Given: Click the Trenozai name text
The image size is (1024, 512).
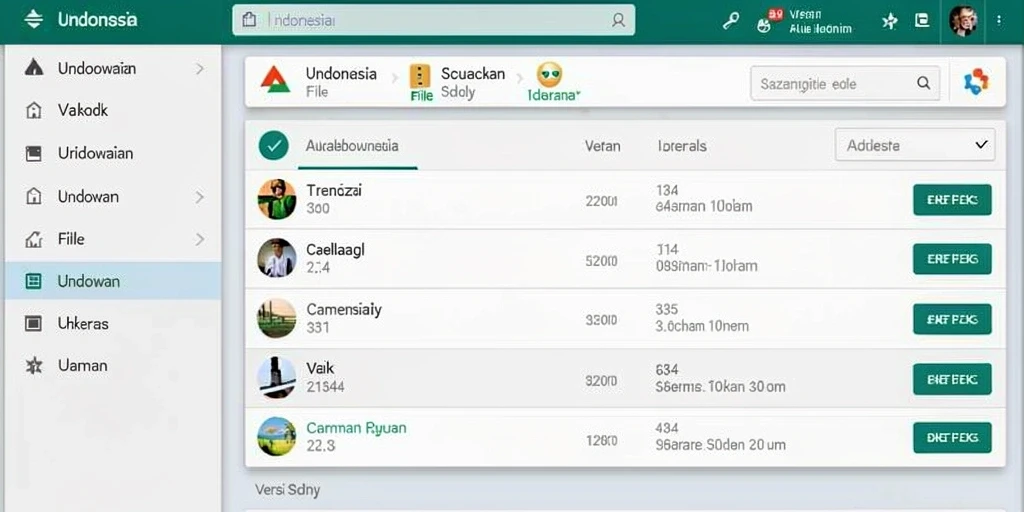Looking at the screenshot, I should click(x=334, y=191).
